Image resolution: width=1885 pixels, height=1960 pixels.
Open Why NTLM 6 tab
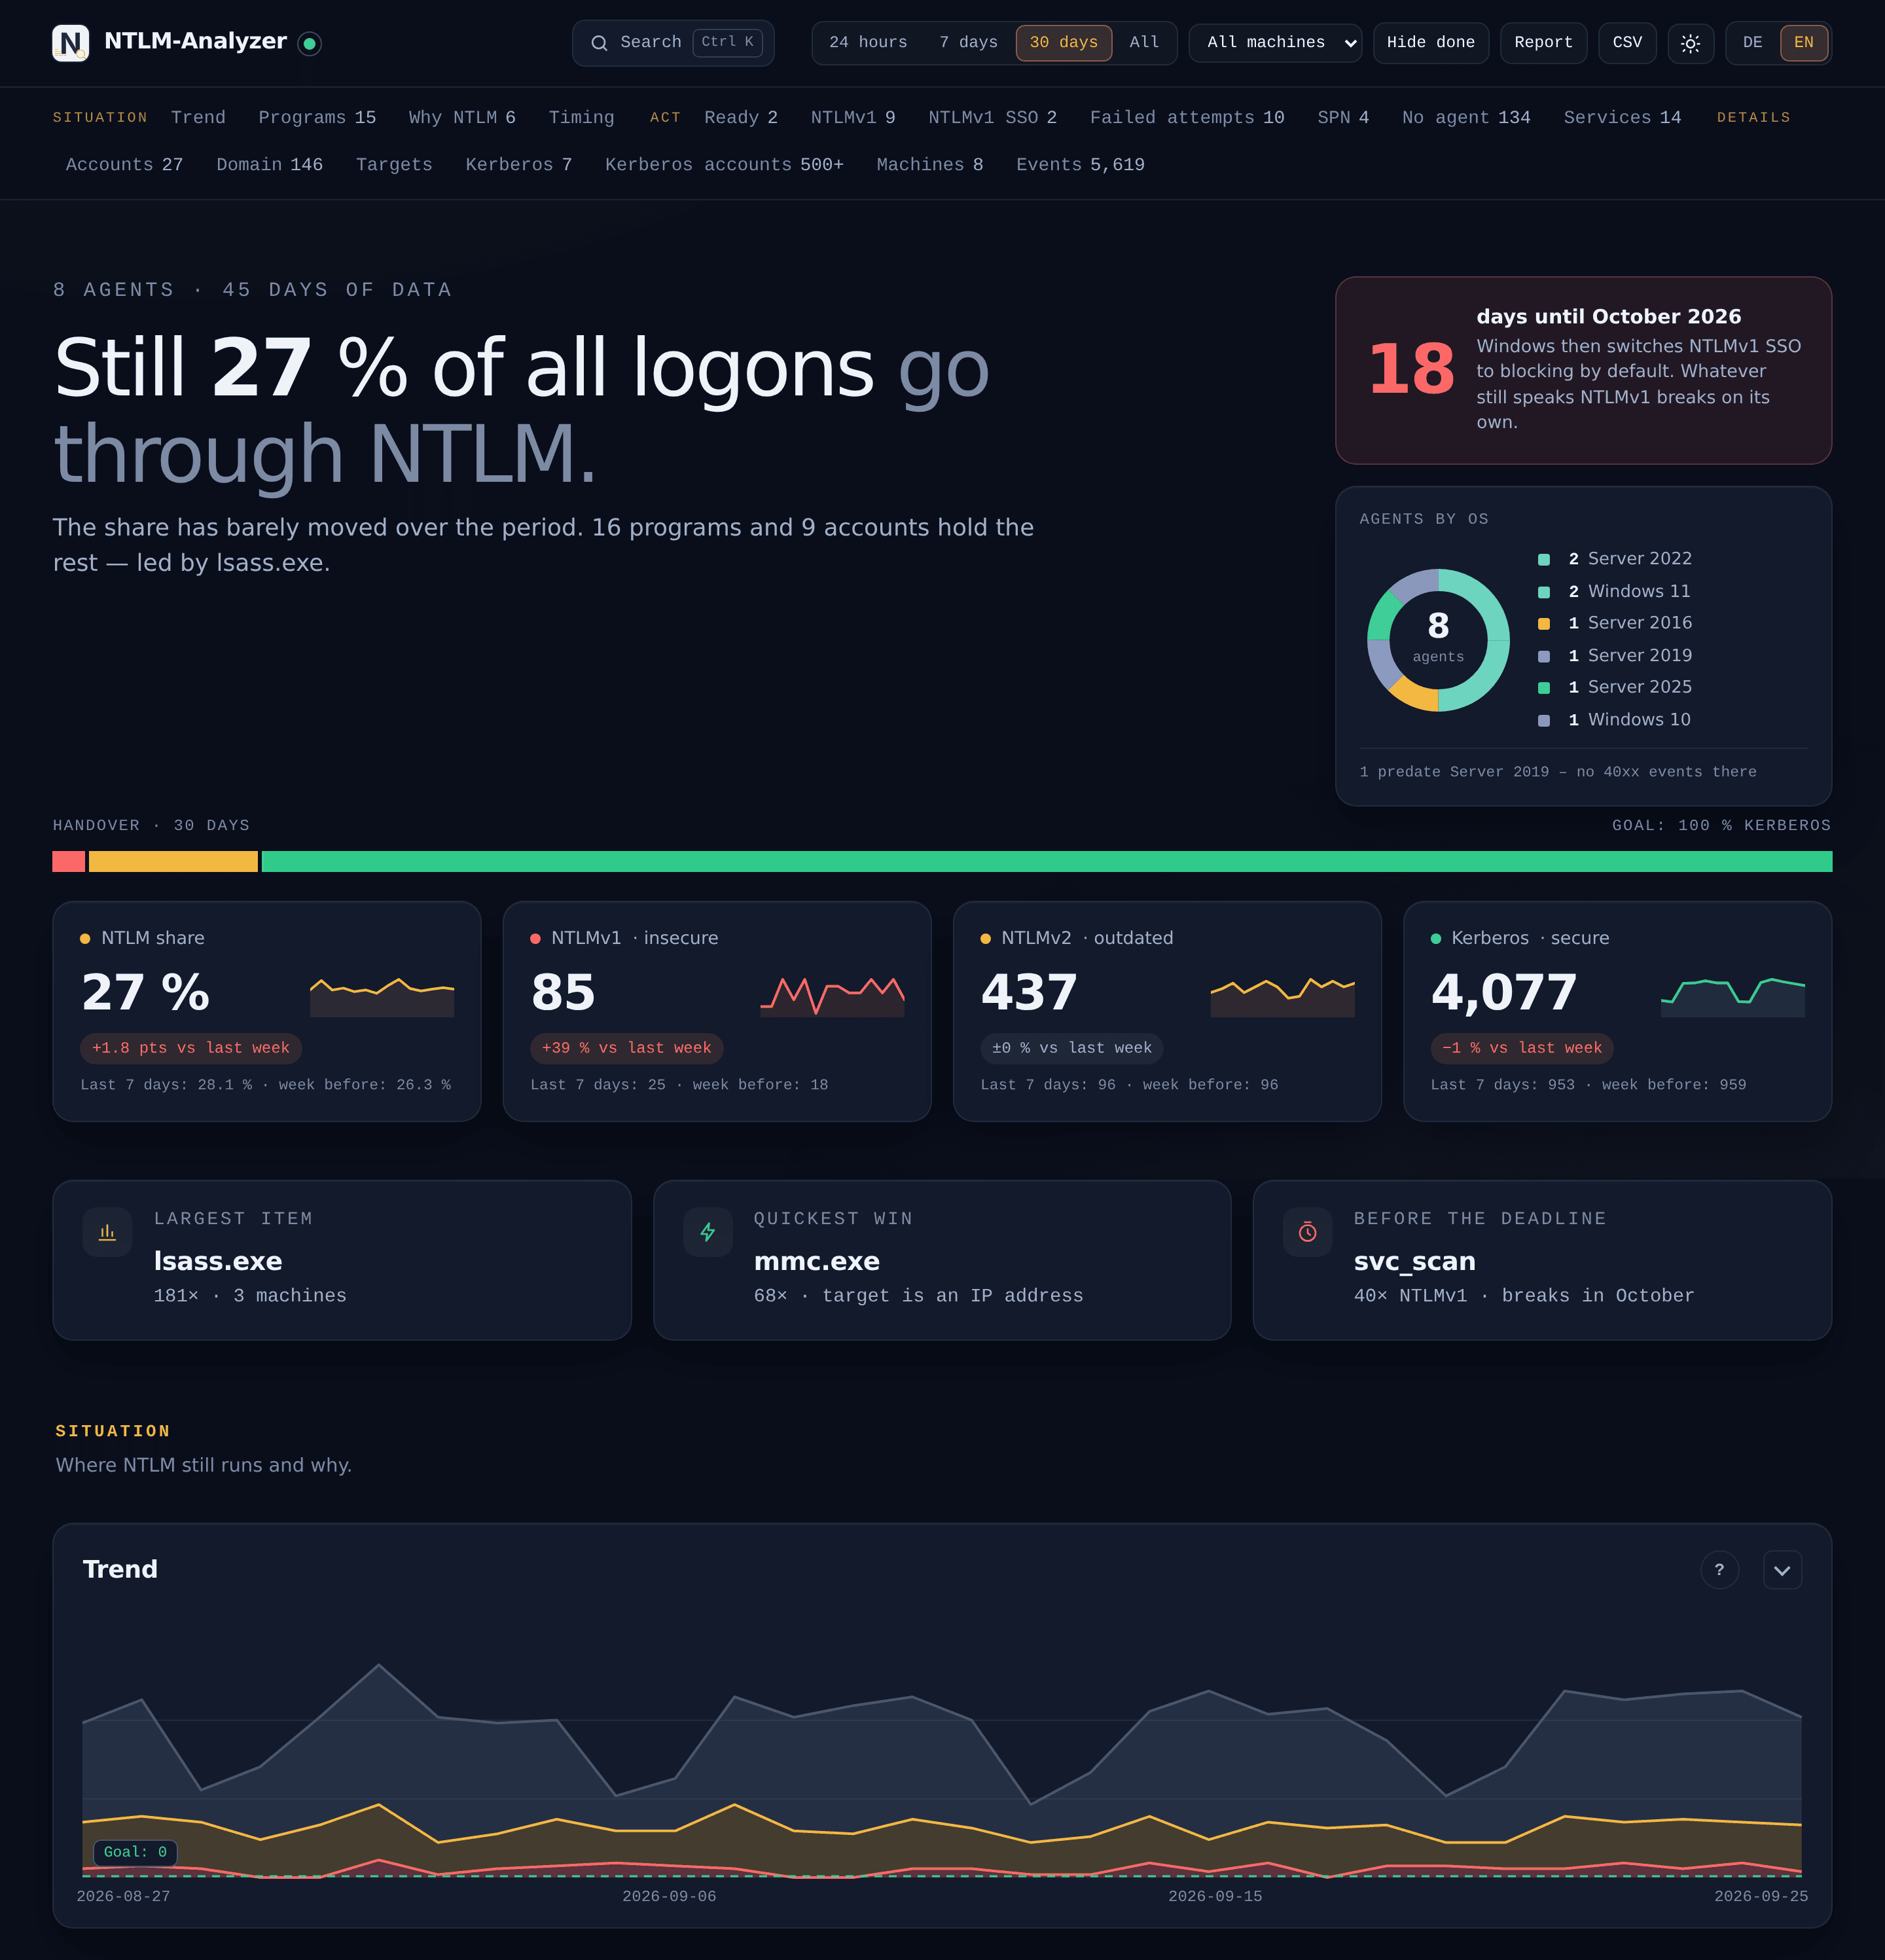pyautogui.click(x=462, y=118)
